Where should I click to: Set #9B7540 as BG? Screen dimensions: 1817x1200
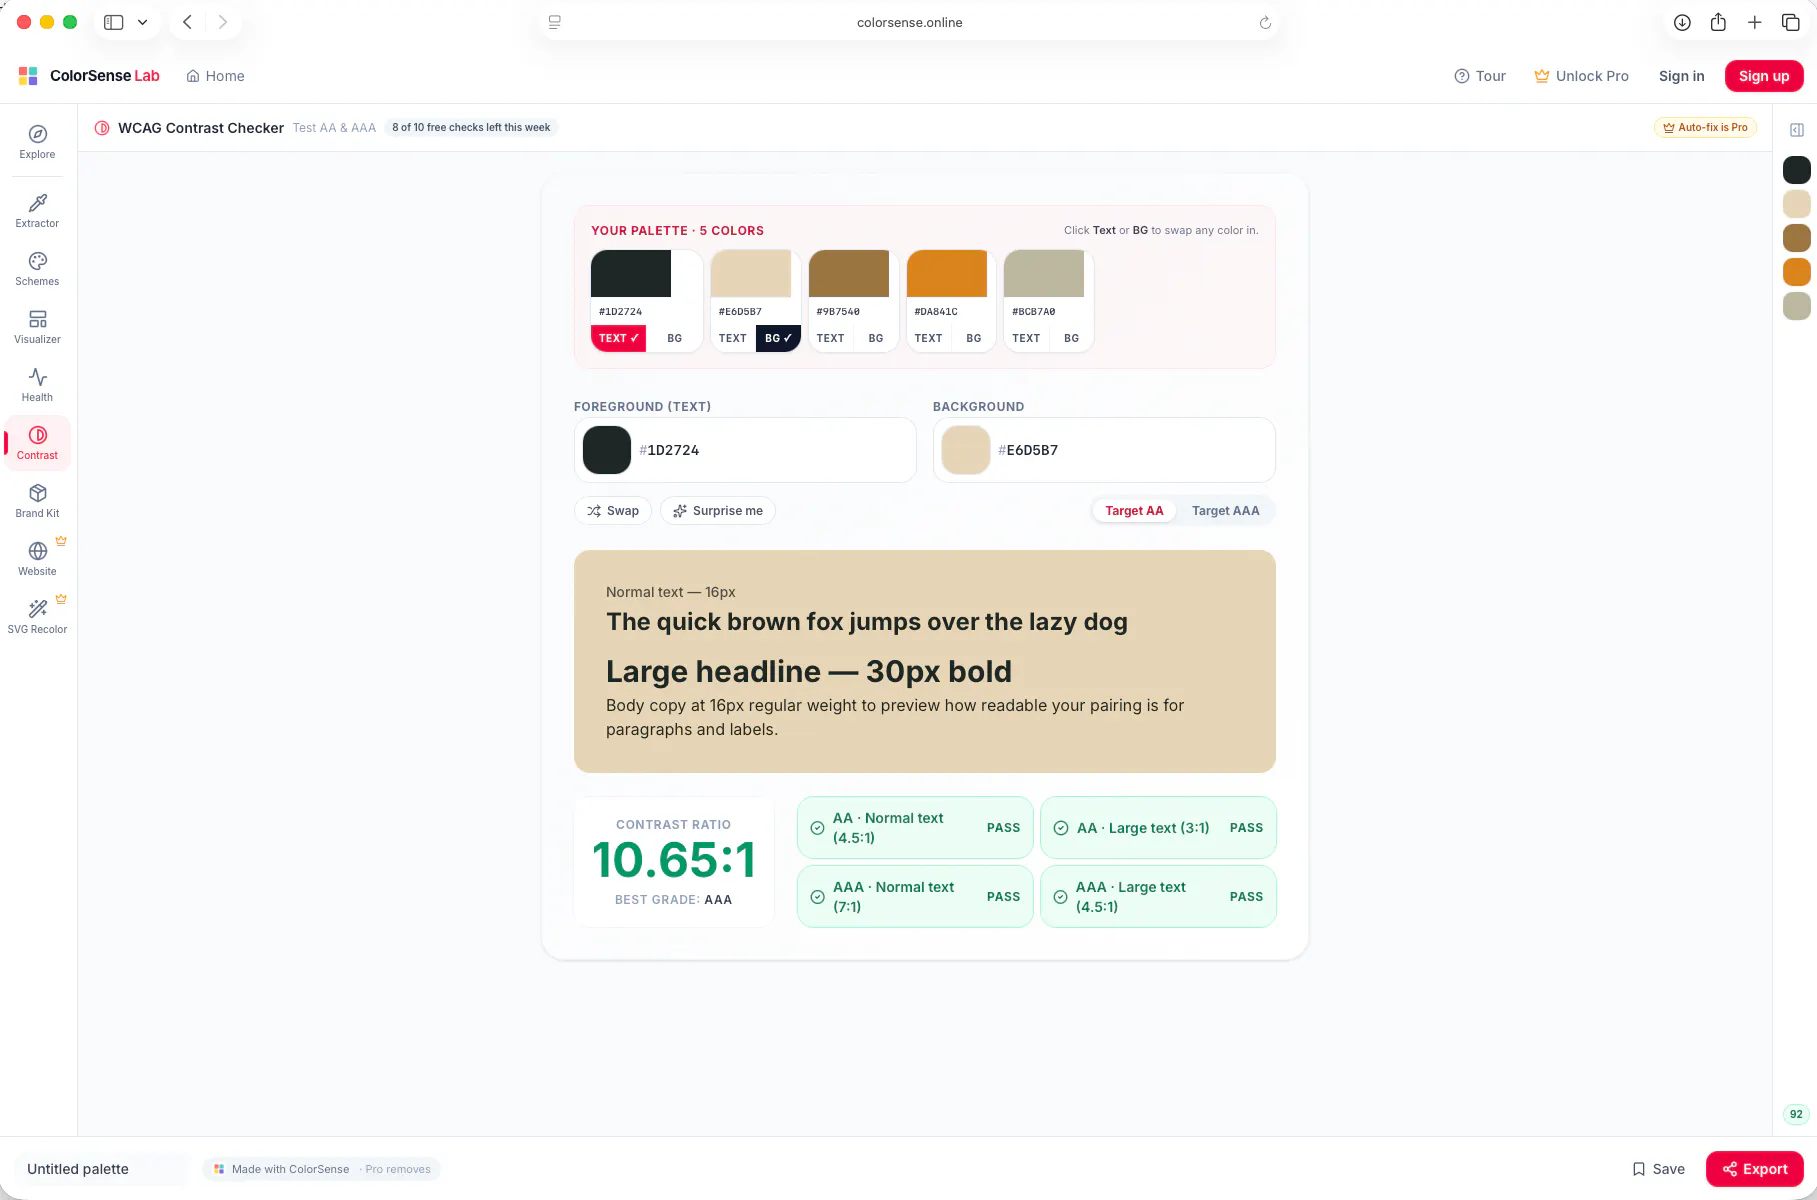(x=876, y=338)
